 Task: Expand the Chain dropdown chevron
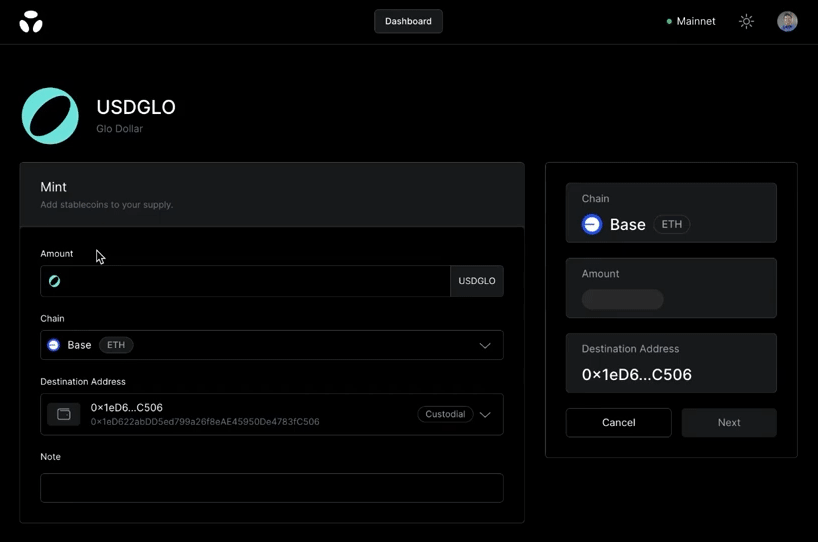click(x=485, y=345)
